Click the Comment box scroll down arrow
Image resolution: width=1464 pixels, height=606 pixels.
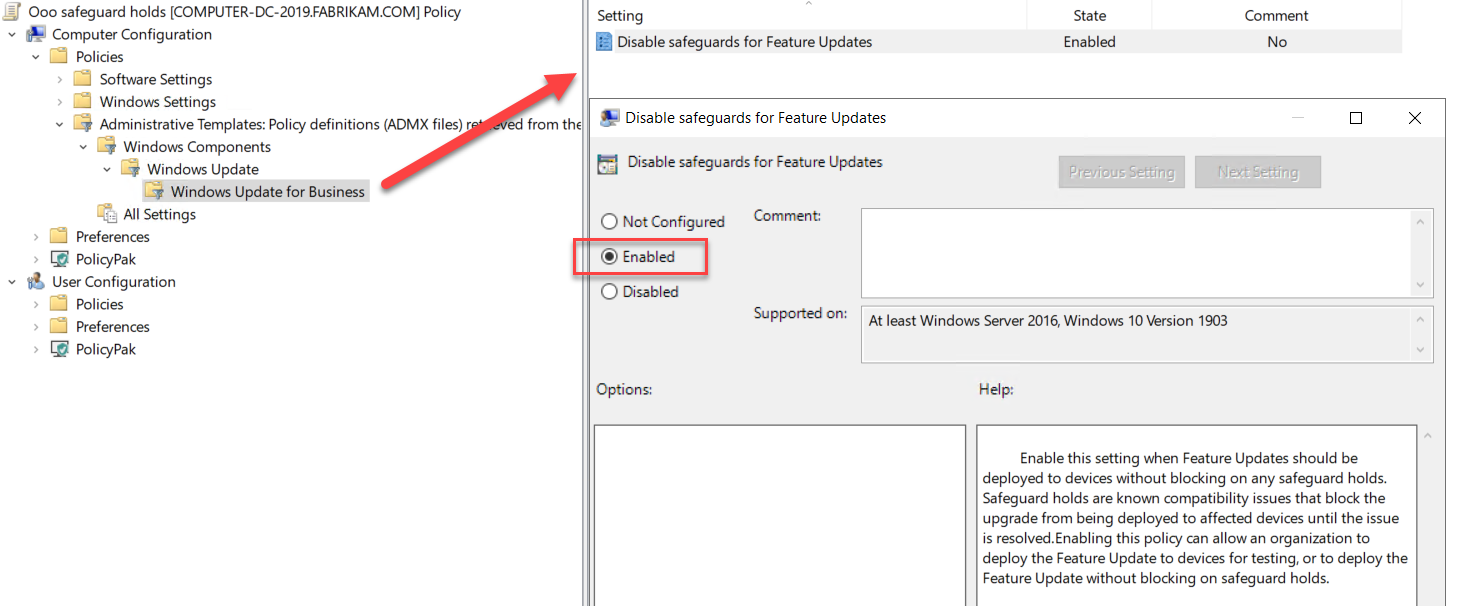pos(1422,285)
